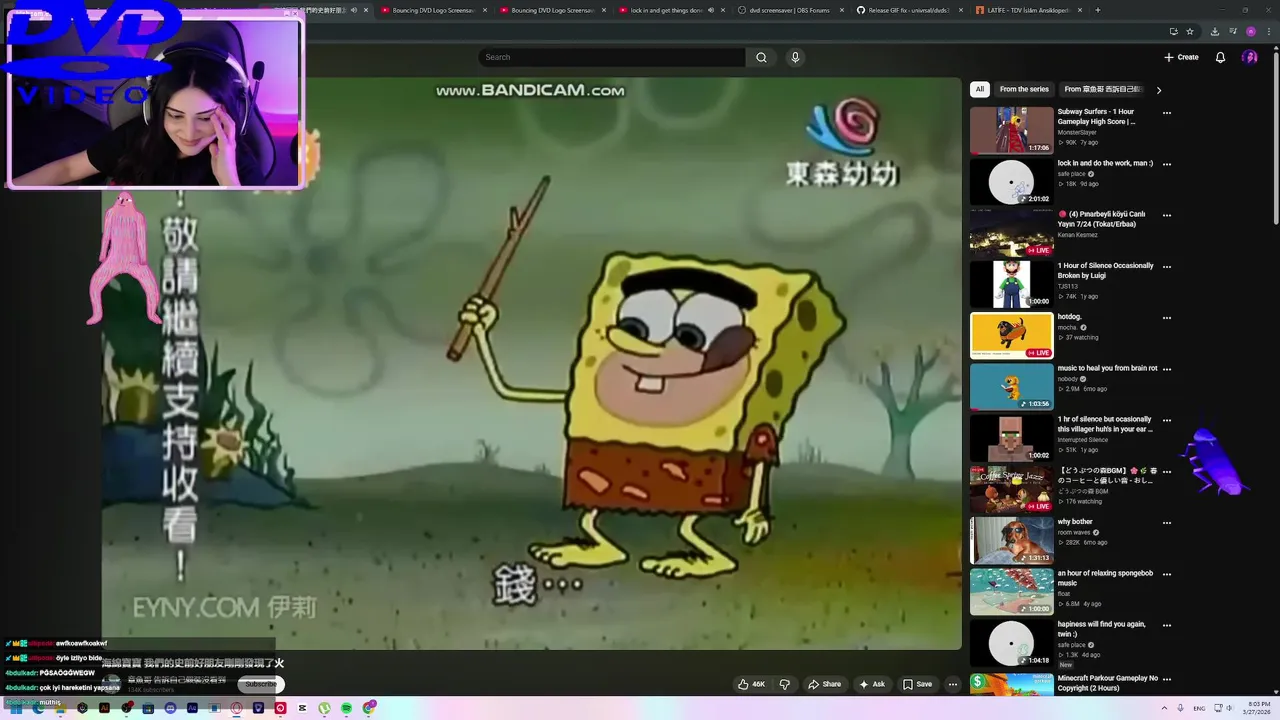Open options for lock in and do the work
The height and width of the screenshot is (720, 1280).
click(x=1166, y=164)
